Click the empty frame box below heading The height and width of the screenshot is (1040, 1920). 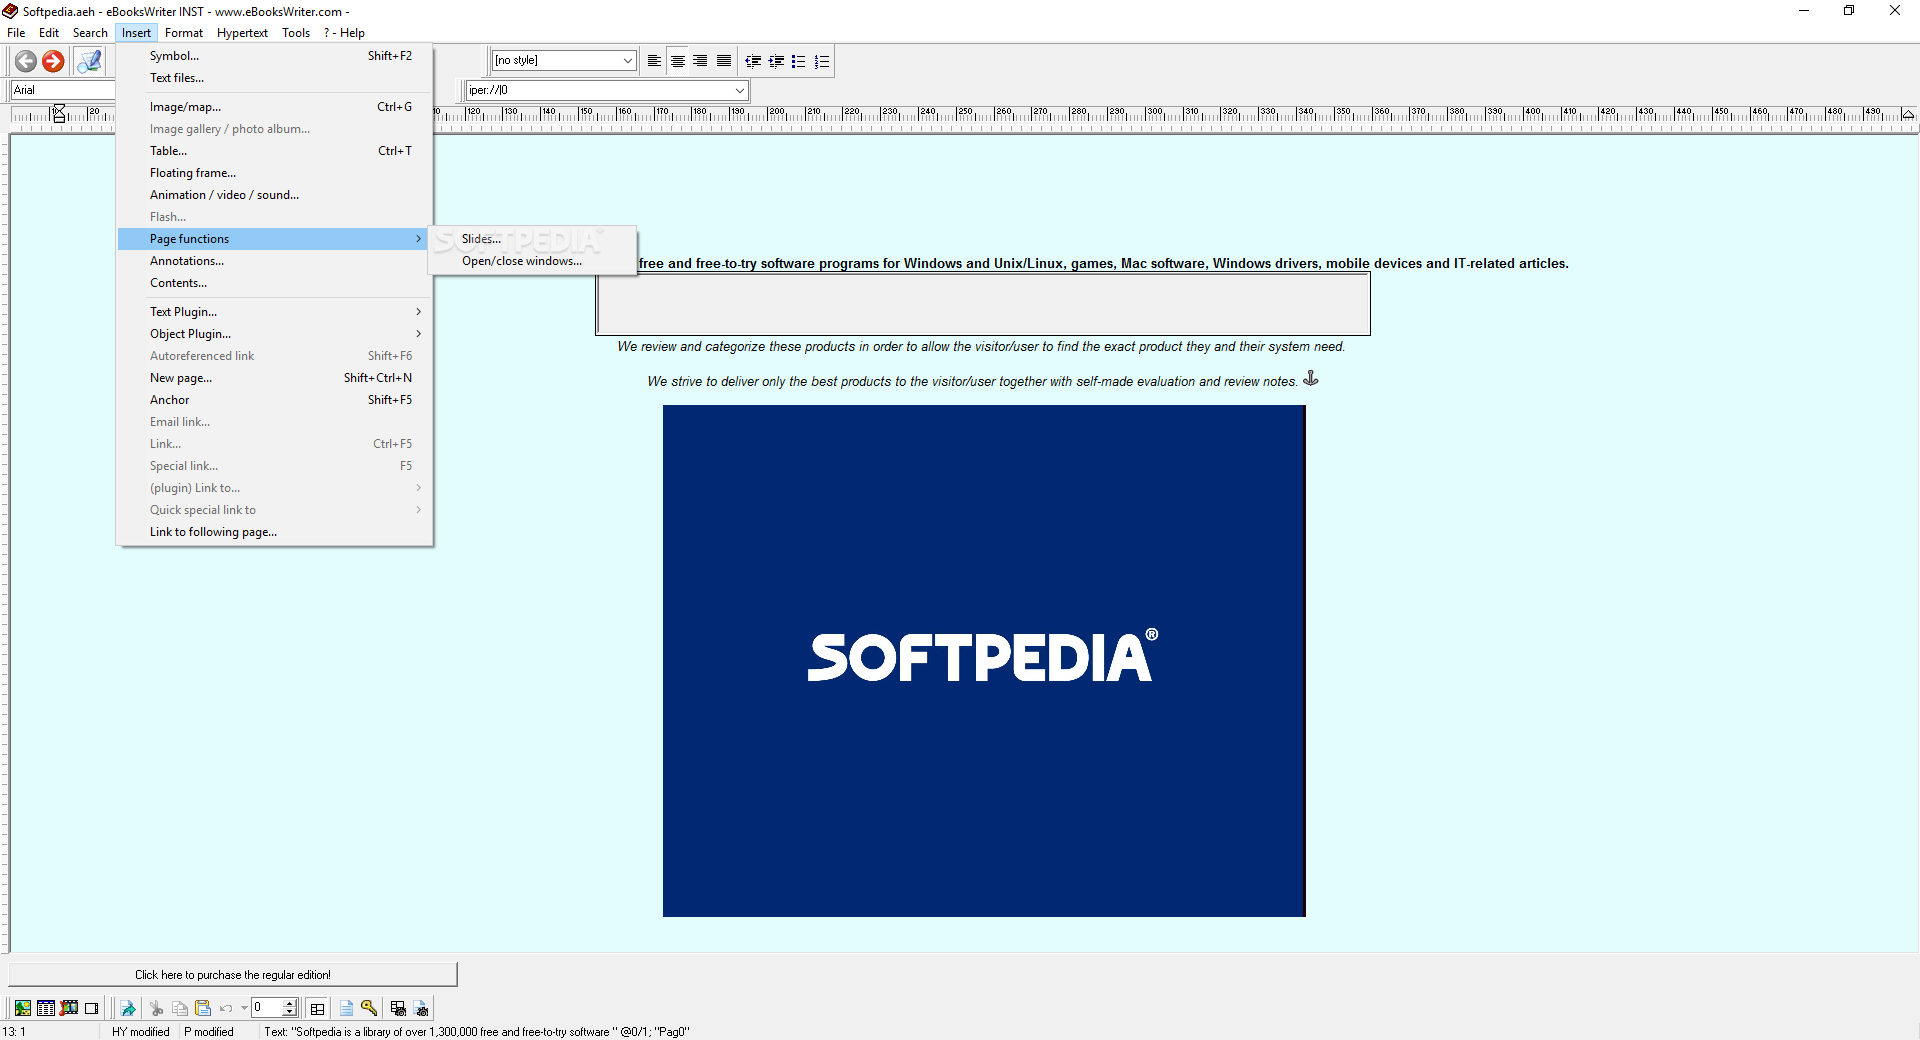(x=983, y=304)
